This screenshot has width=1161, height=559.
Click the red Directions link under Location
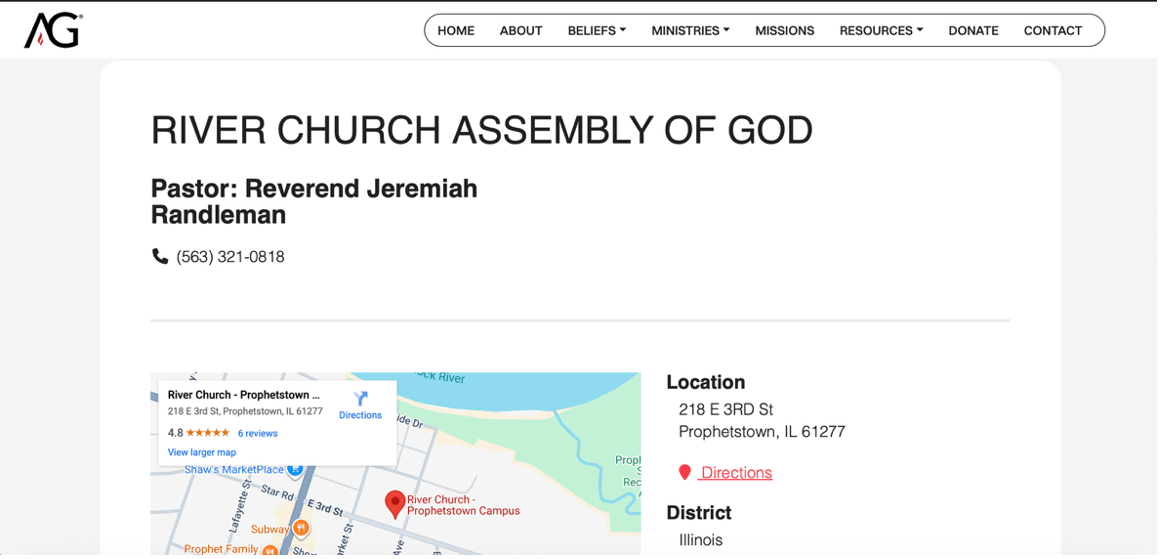coord(736,473)
